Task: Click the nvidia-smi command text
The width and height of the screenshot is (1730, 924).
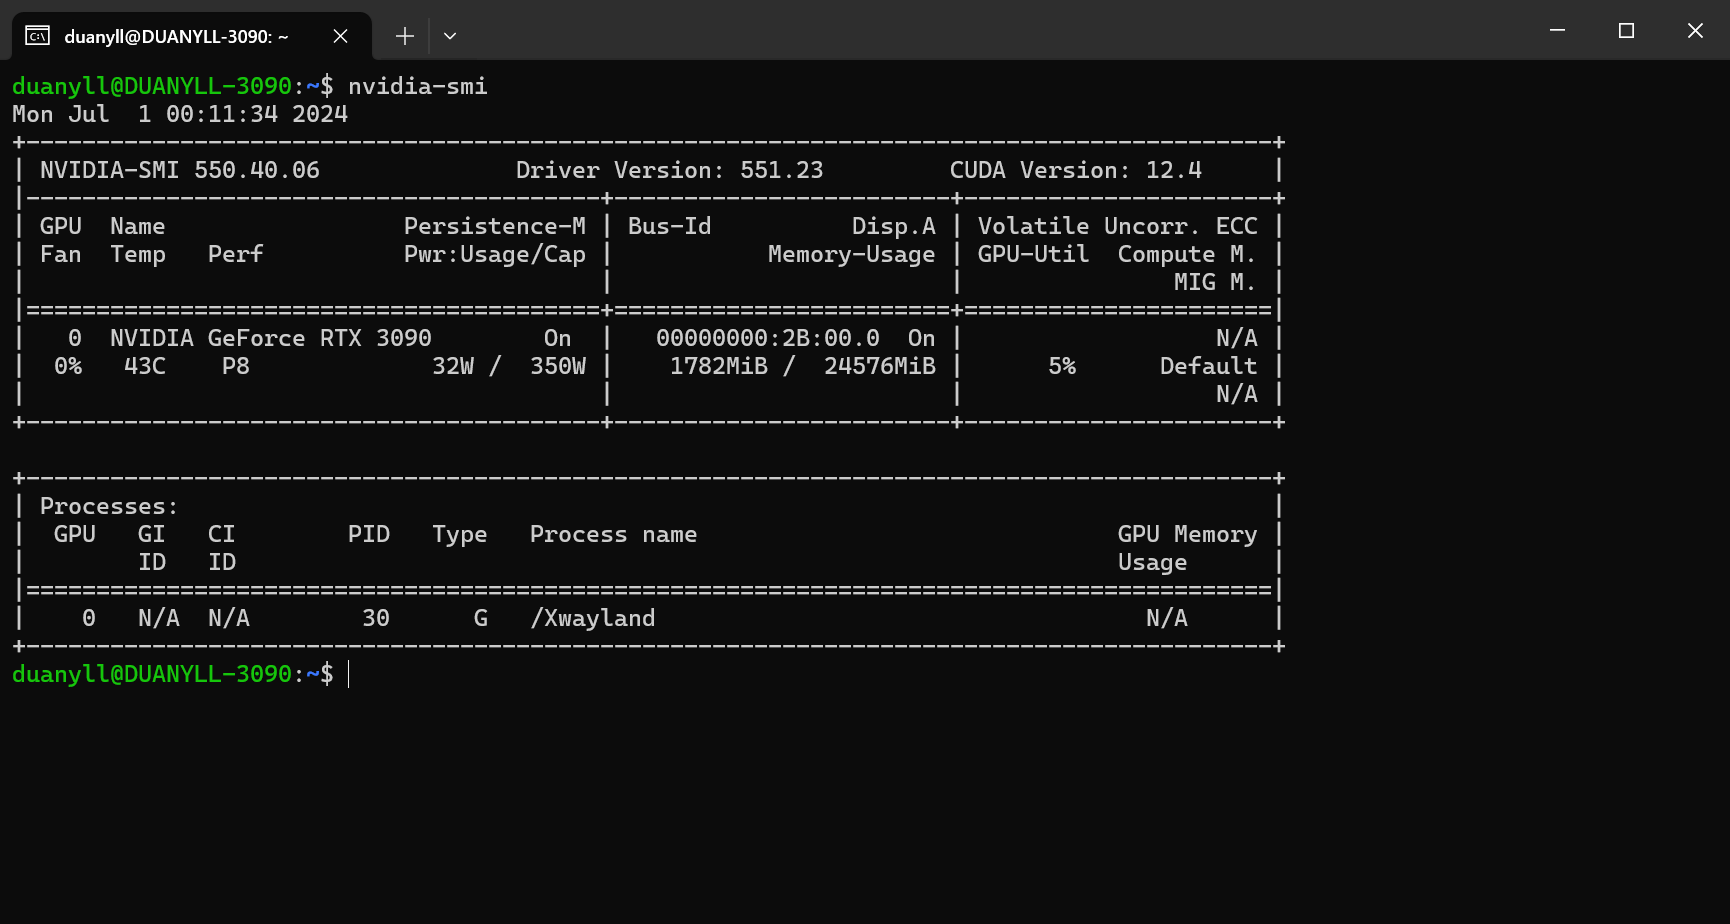Action: click(418, 86)
